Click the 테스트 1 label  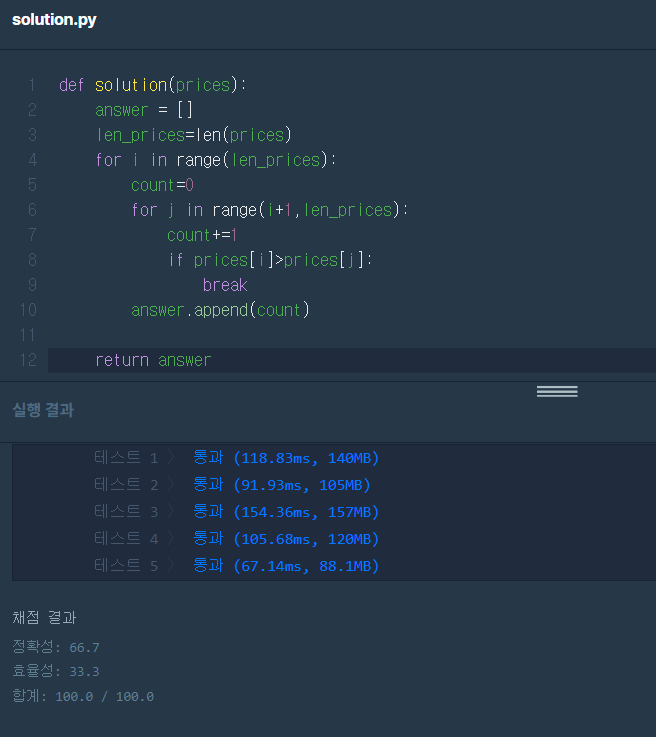pos(126,457)
